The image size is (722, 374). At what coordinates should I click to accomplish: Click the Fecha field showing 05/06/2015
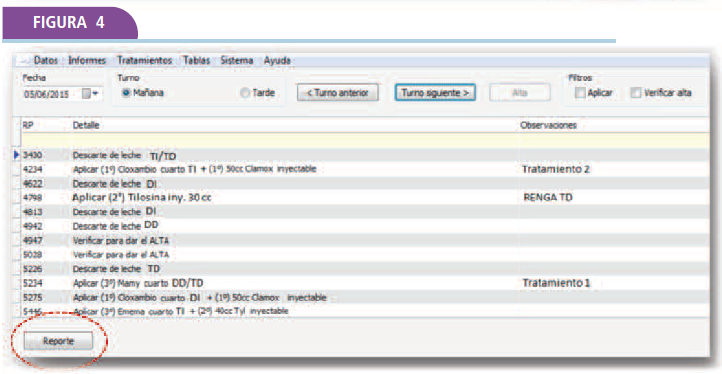52,94
